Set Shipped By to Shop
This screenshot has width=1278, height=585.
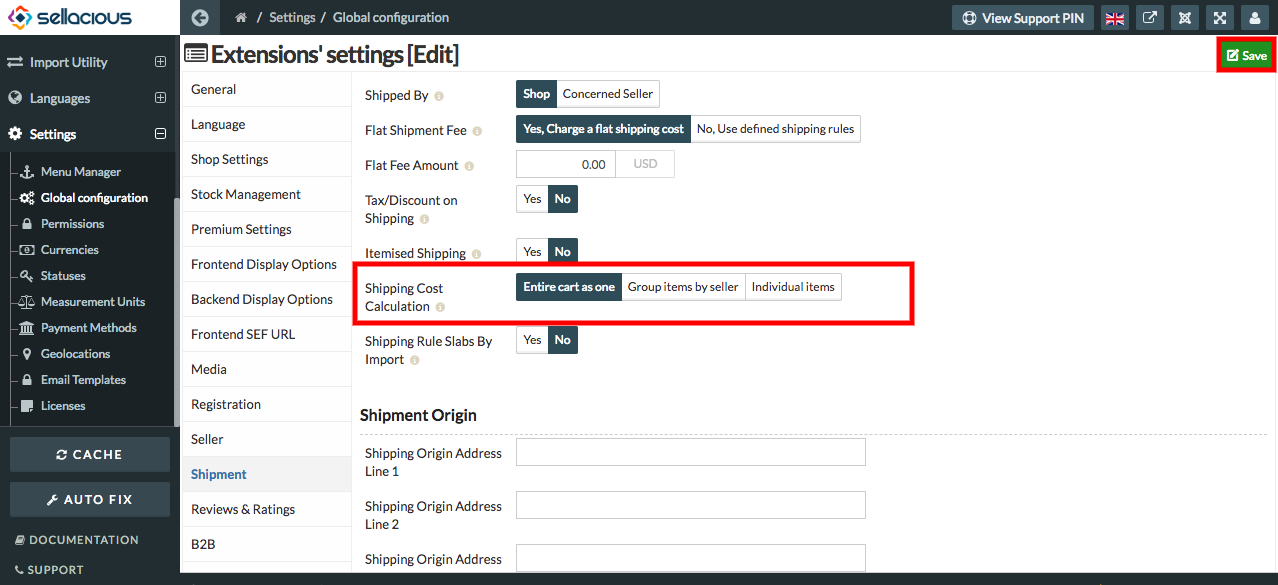click(536, 94)
